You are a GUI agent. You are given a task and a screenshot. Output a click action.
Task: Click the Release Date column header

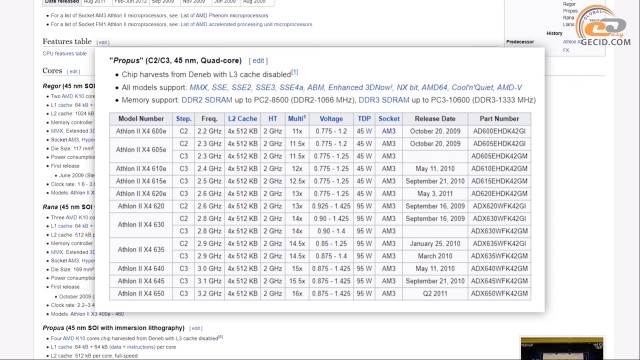(x=435, y=119)
